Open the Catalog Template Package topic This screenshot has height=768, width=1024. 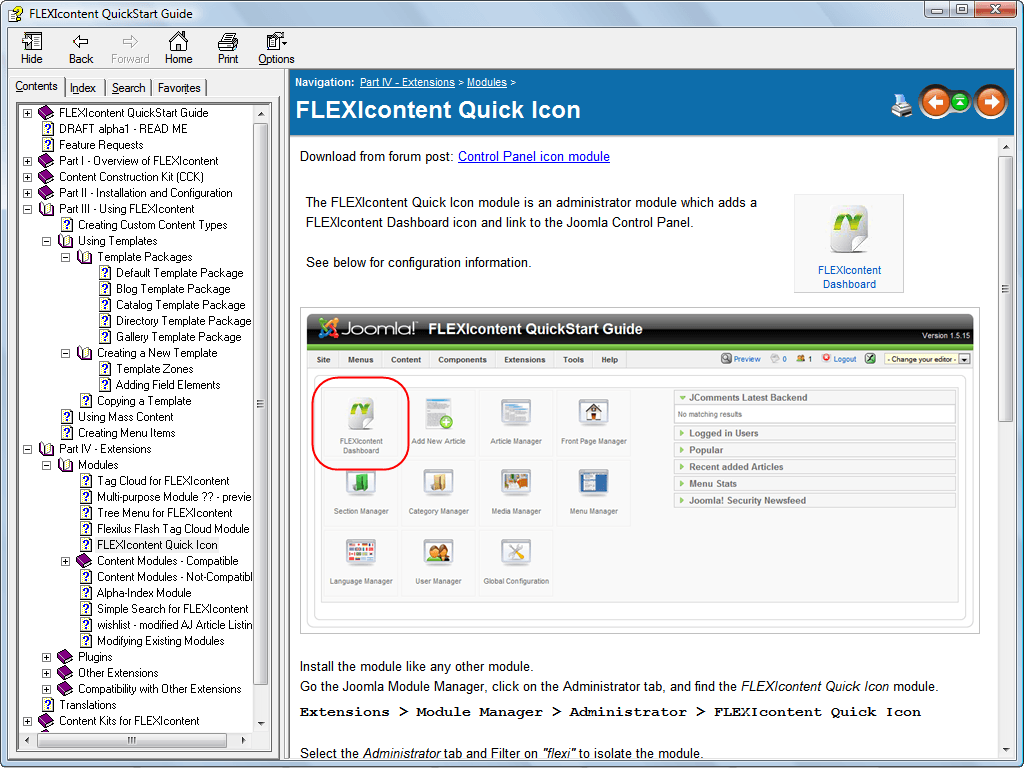click(x=181, y=305)
